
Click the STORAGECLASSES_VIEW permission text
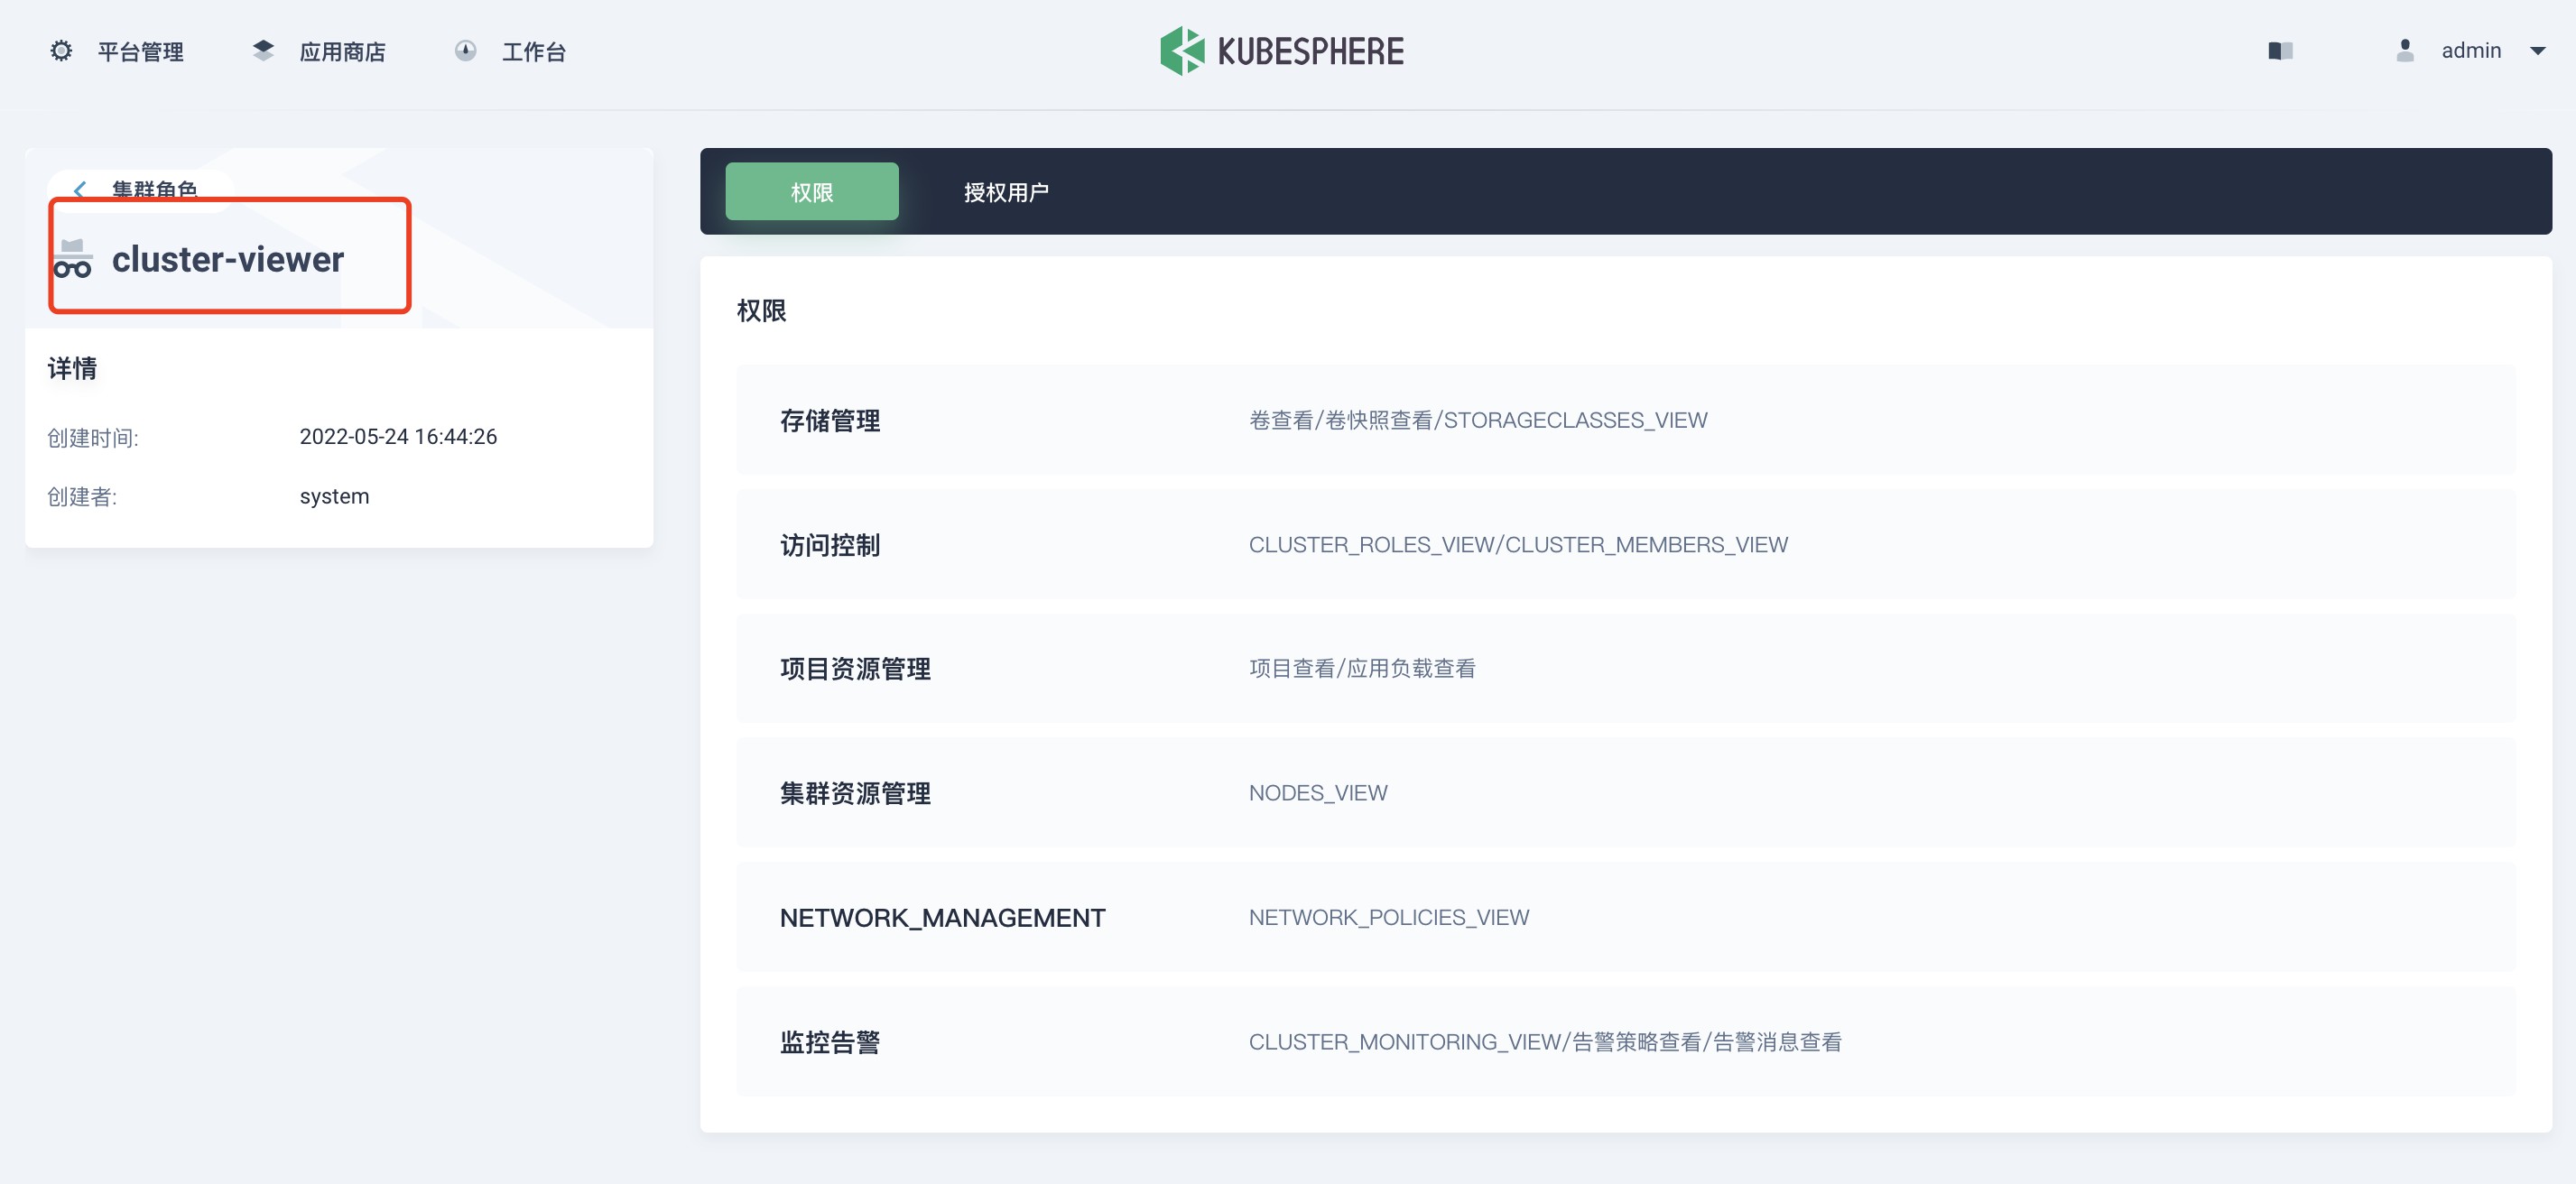(x=1575, y=421)
